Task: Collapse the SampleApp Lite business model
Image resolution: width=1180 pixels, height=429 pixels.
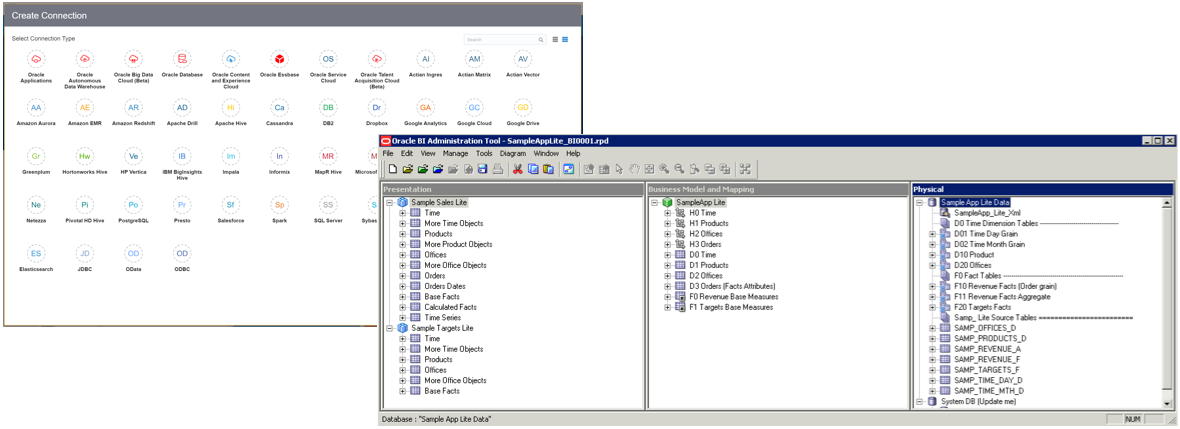Action: (655, 202)
